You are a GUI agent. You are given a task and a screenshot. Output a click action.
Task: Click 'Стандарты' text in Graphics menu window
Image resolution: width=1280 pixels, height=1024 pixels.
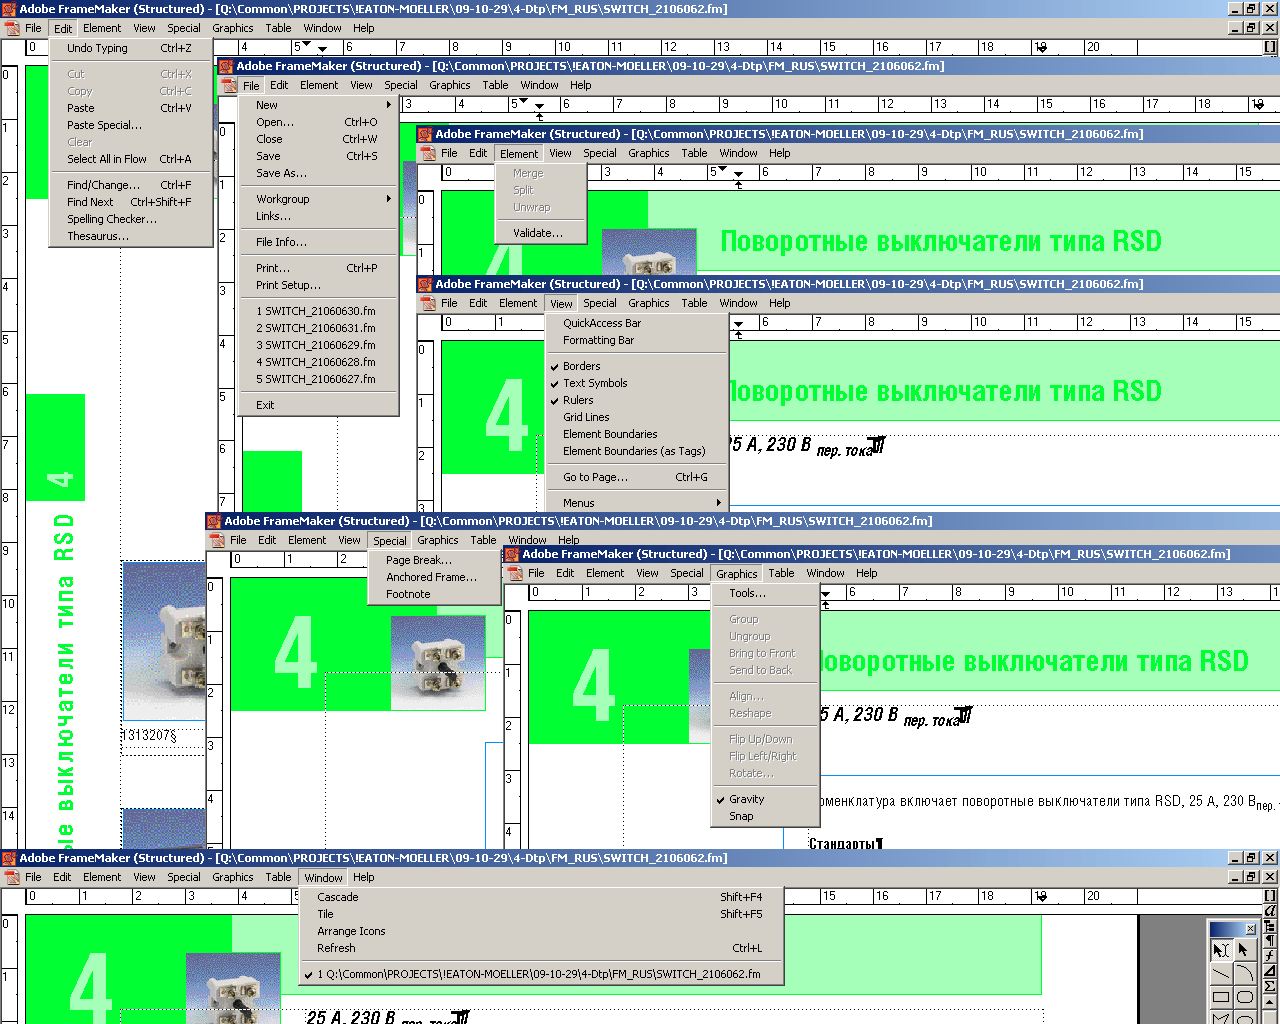844,843
